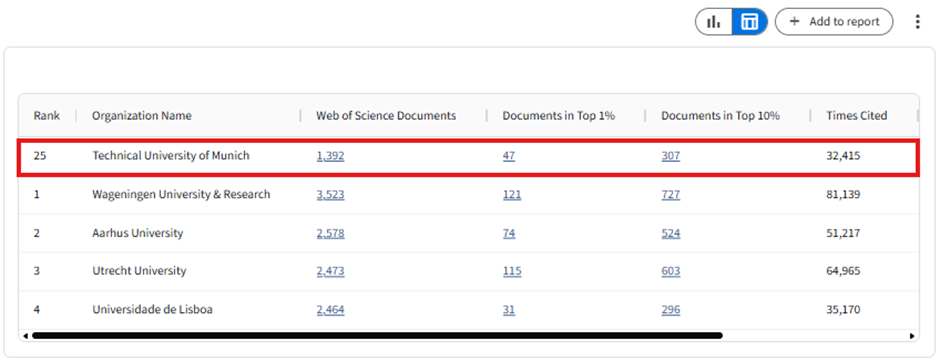
Task: Open Aarhus University's 2,578 documents link
Action: pyautogui.click(x=330, y=233)
